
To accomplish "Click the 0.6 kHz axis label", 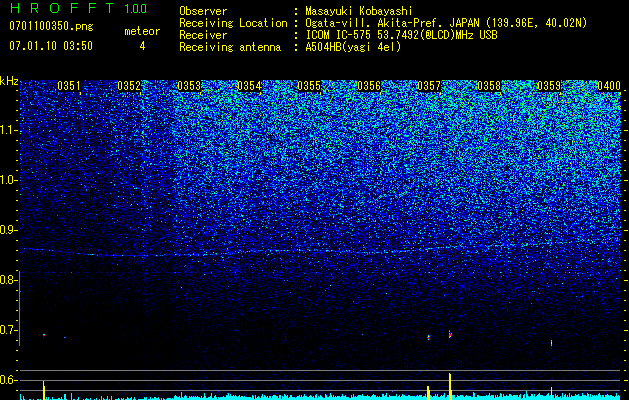I will tap(8, 380).
